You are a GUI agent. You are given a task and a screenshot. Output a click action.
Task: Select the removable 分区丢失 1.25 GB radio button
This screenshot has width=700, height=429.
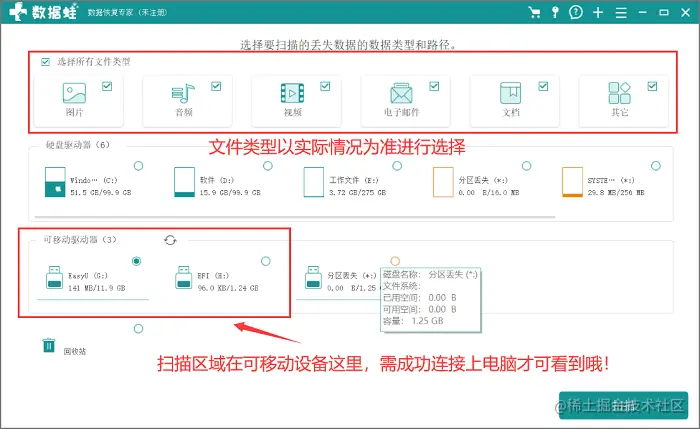point(395,260)
